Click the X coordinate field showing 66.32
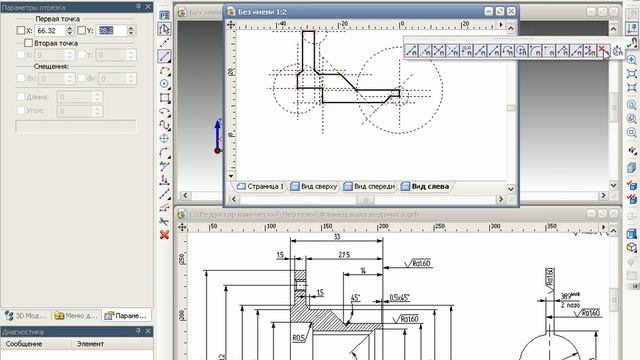The height and width of the screenshot is (360, 640). coord(50,31)
